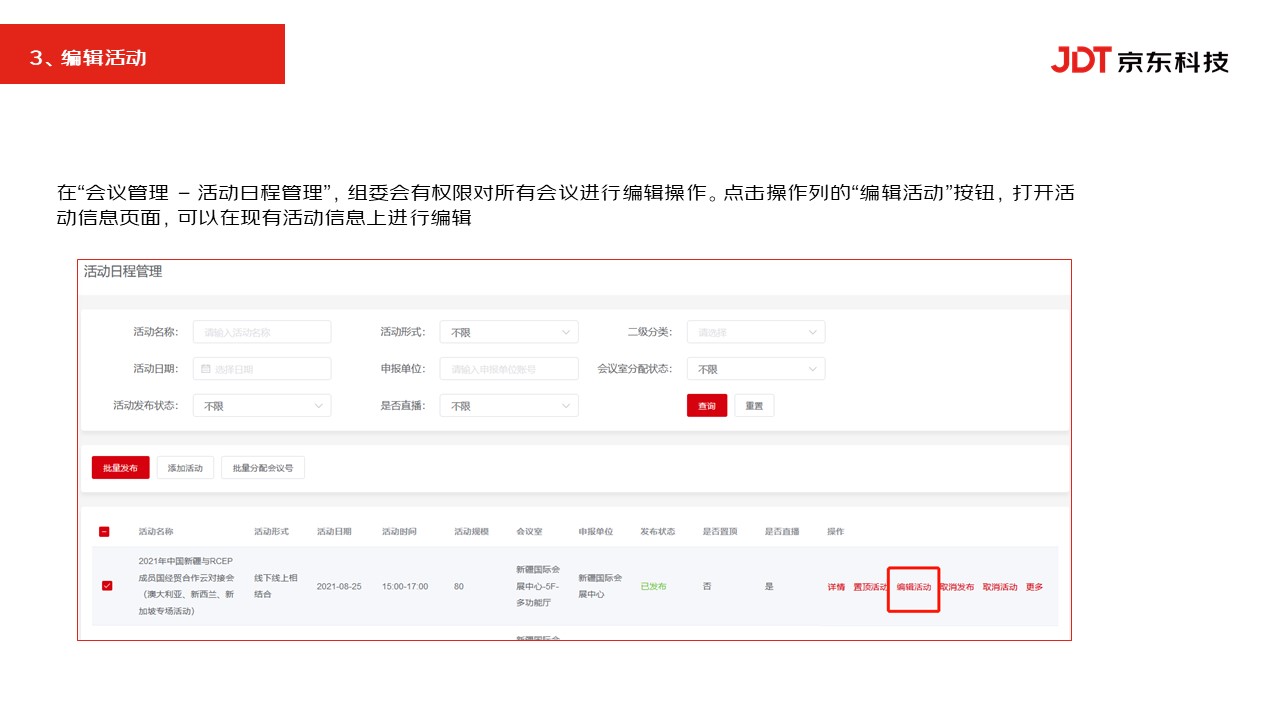
Task: Open the 更多 actions link
Action: [x=1034, y=587]
